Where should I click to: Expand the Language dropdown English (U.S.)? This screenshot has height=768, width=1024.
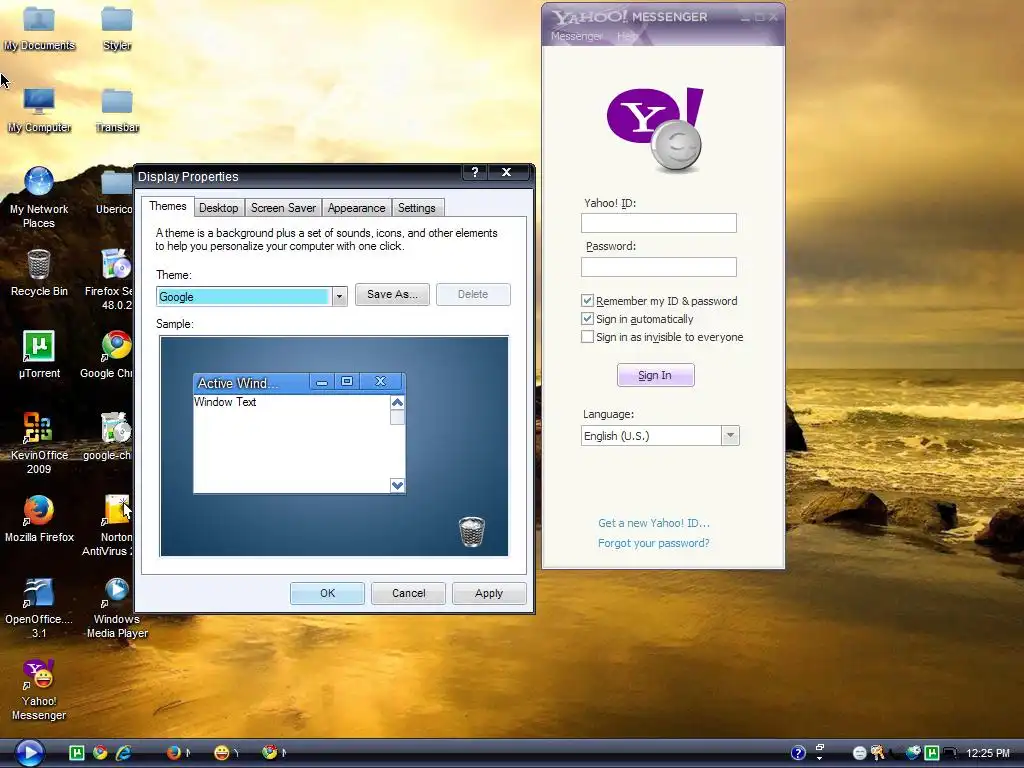(x=730, y=436)
